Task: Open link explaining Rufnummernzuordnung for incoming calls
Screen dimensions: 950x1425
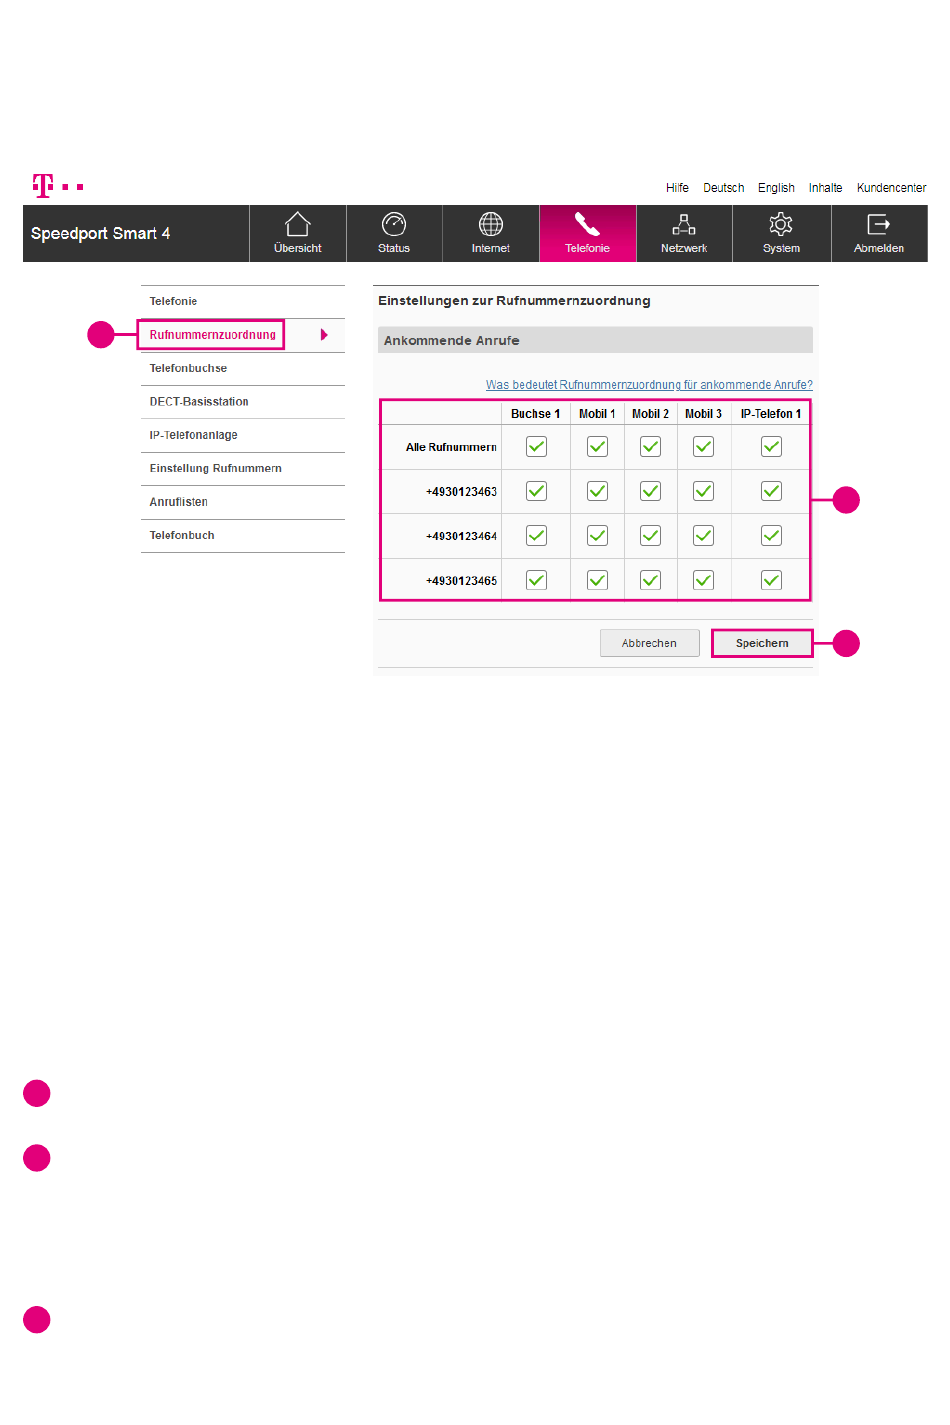Action: (649, 385)
